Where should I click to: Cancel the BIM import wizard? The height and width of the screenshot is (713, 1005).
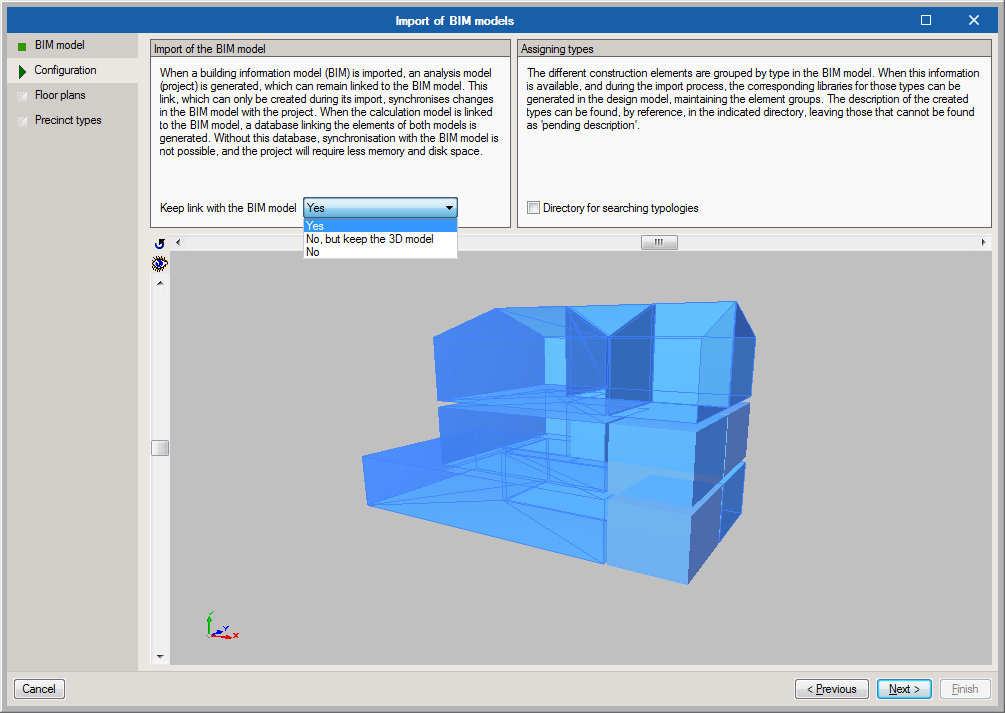tap(39, 689)
